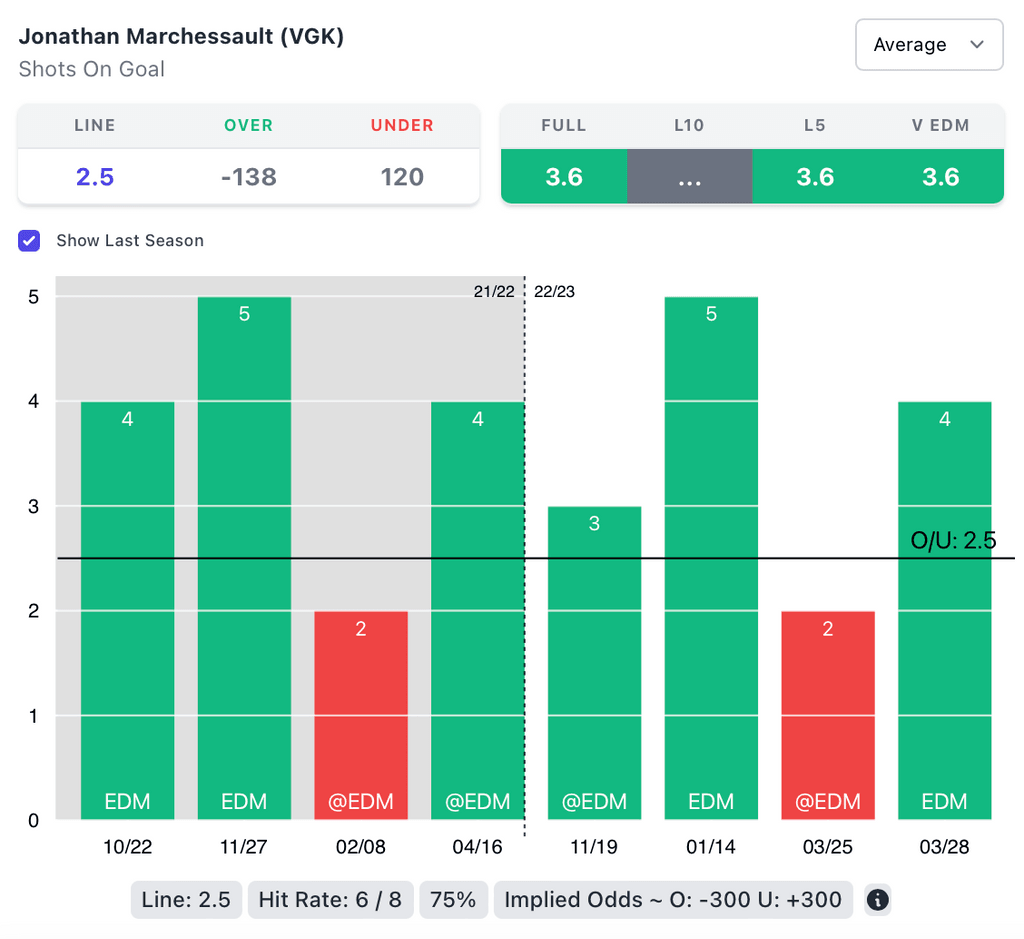Select the V EDM stats tab
1024x939 pixels.
click(x=941, y=176)
